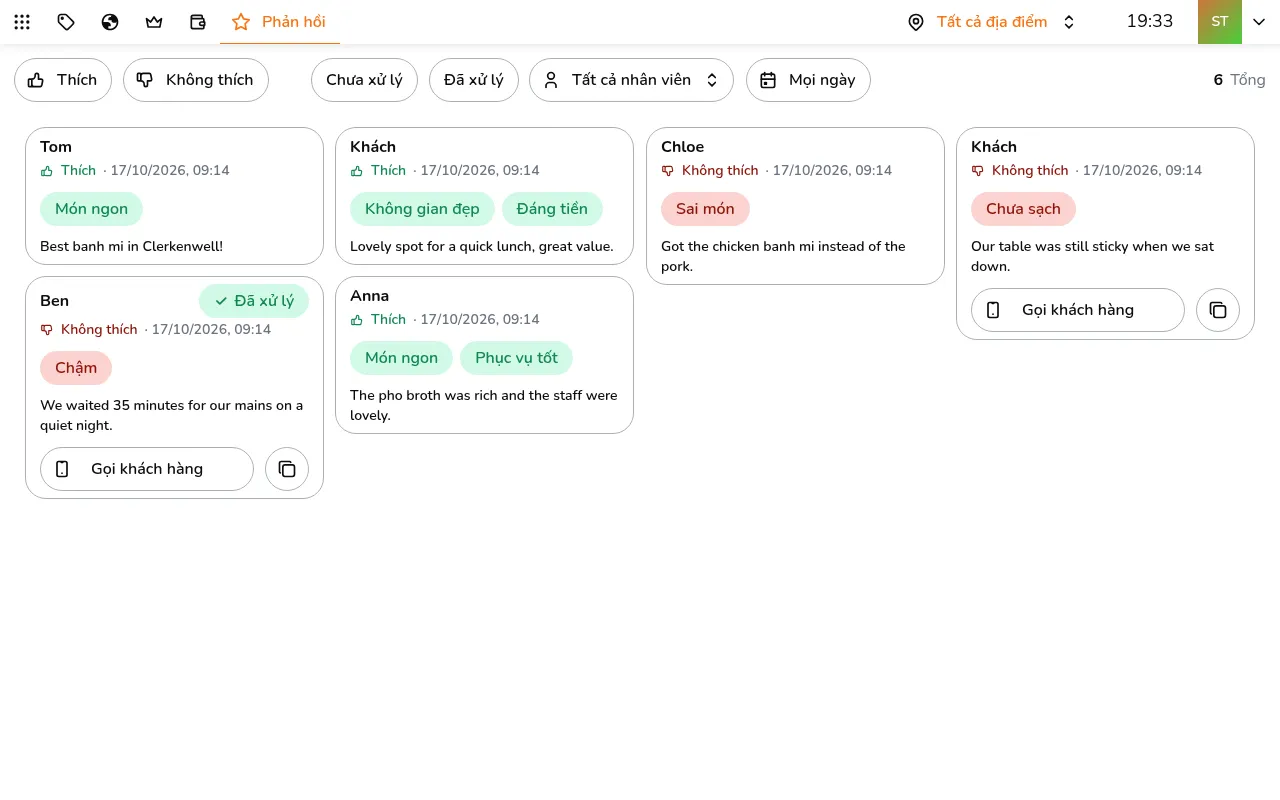This screenshot has width=1280, height=800.
Task: Copy phone number on Ben's feedback card
Action: [287, 469]
